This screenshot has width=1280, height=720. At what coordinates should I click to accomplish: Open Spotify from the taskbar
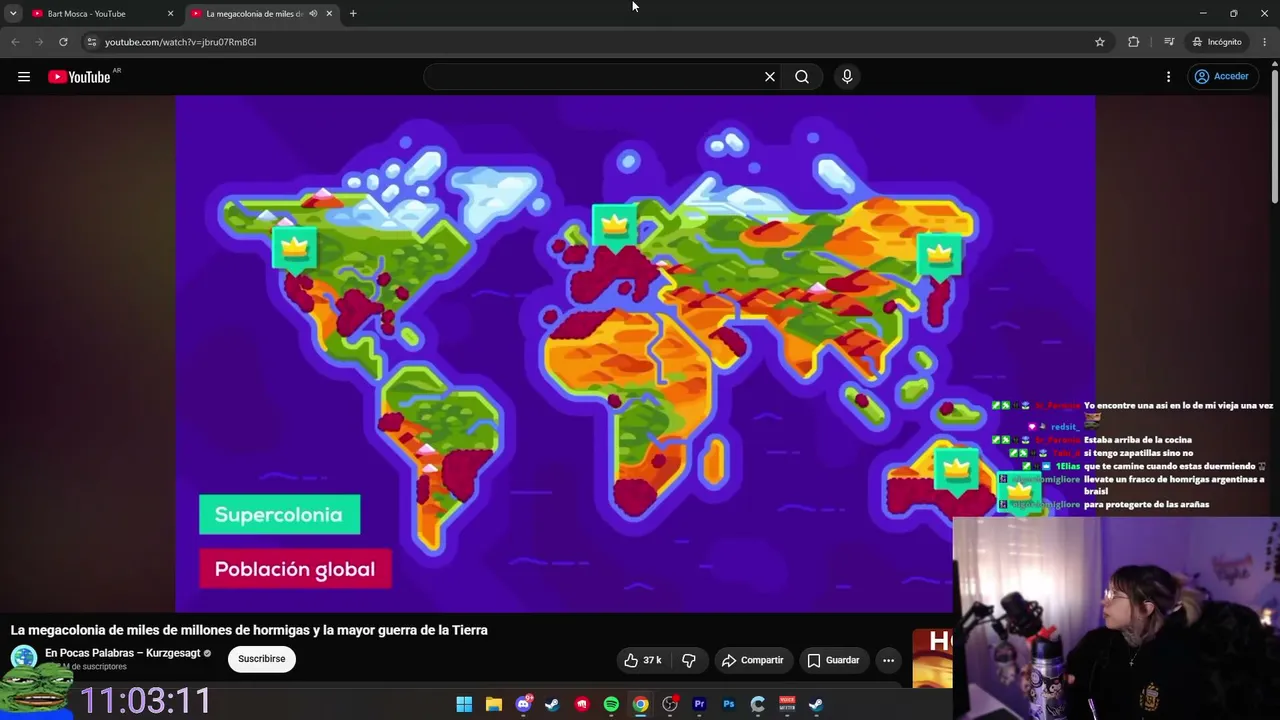tap(611, 704)
